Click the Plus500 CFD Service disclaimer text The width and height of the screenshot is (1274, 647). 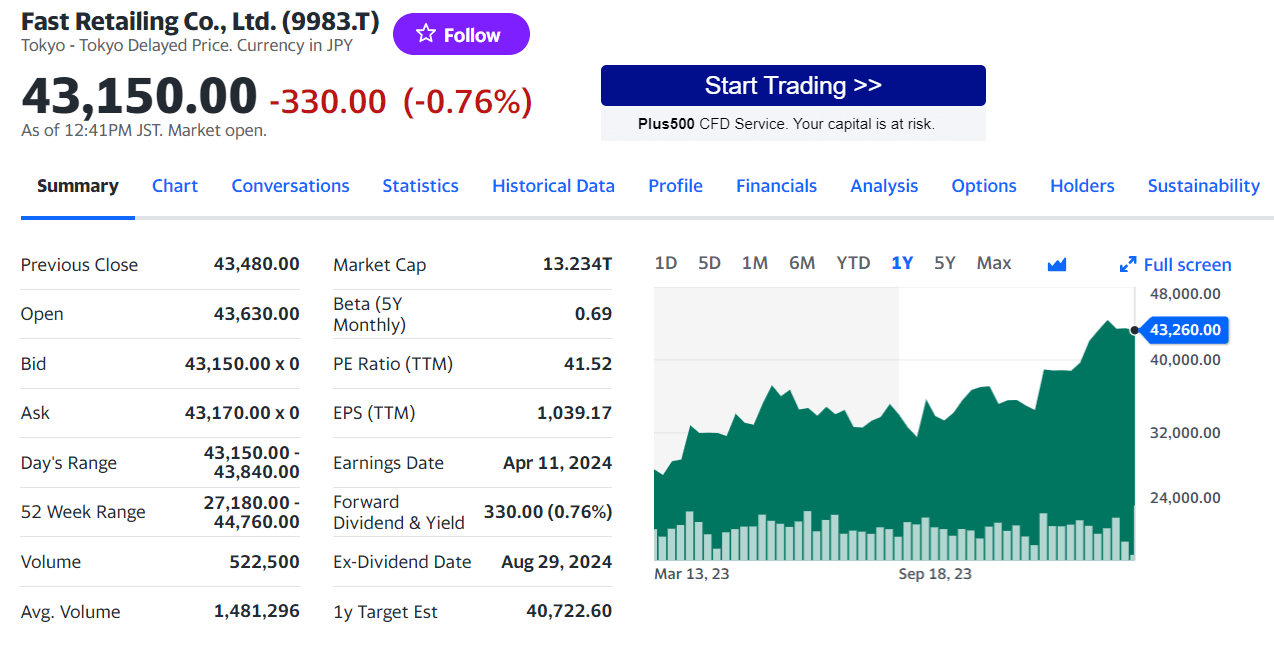click(x=786, y=124)
